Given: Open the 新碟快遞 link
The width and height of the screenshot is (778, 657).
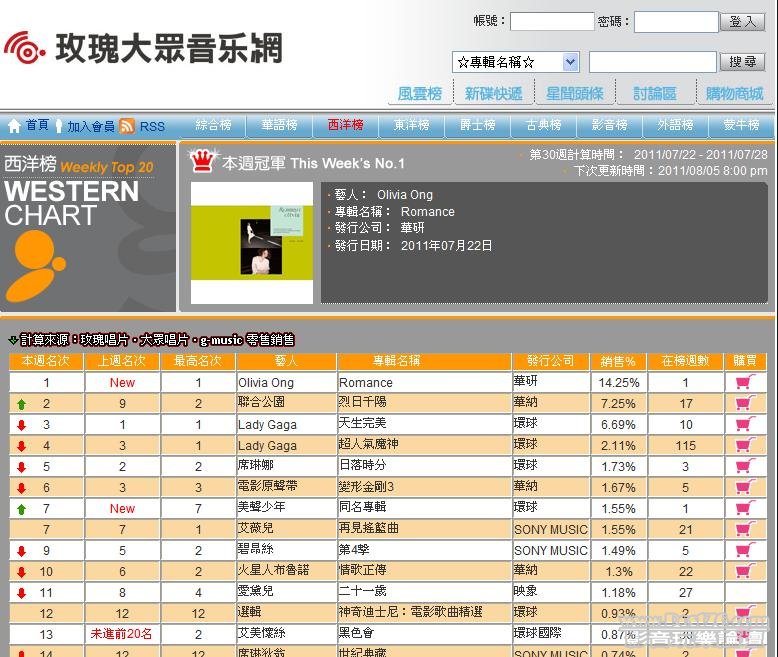Looking at the screenshot, I should pyautogui.click(x=494, y=93).
